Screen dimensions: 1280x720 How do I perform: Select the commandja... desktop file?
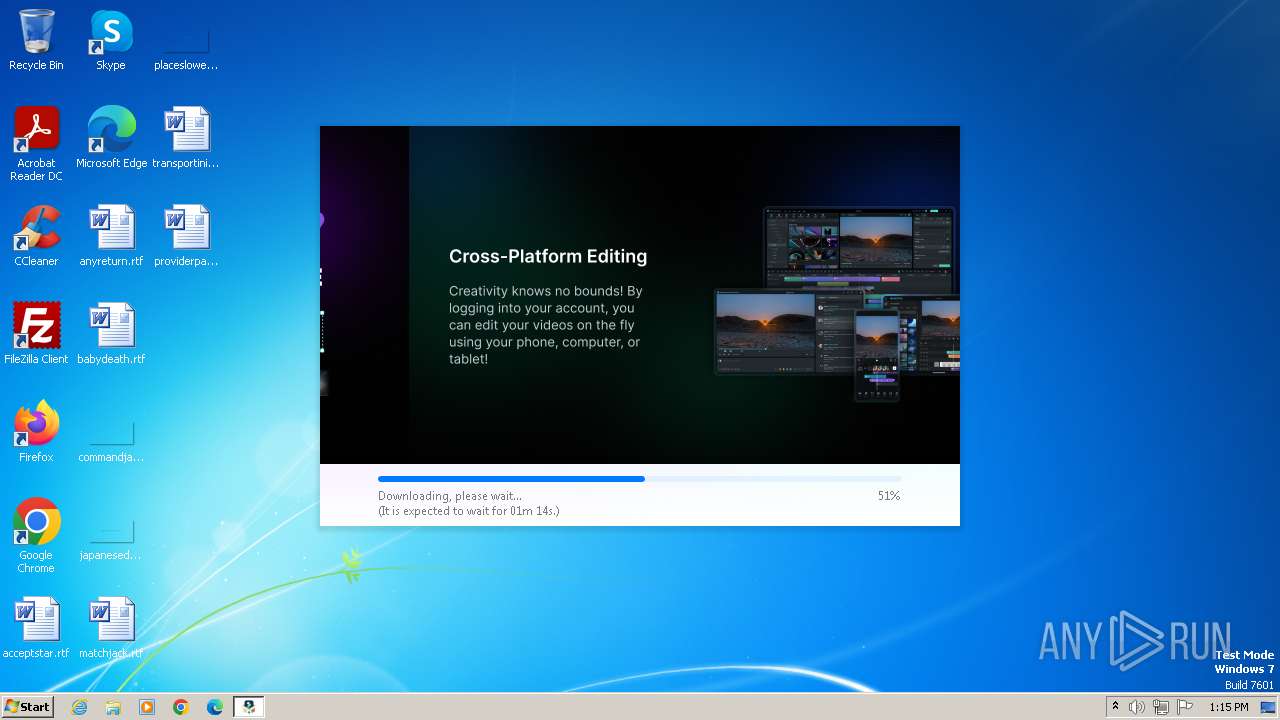pos(111,440)
